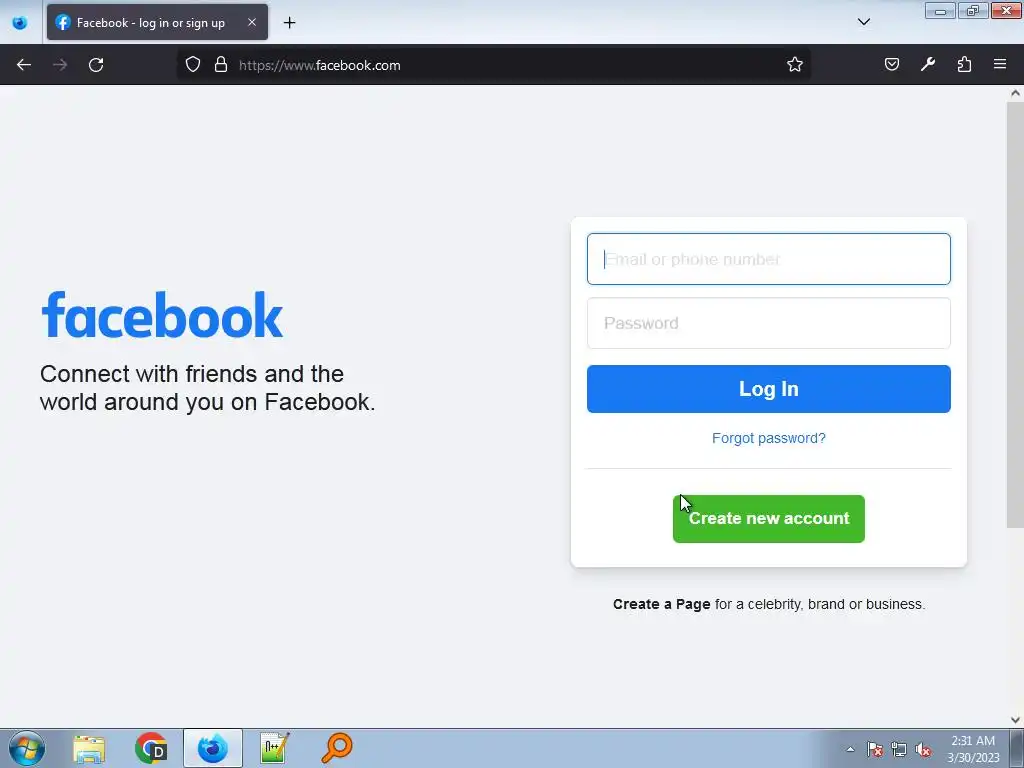
Task: Go back with the browser back arrow
Action: point(24,65)
